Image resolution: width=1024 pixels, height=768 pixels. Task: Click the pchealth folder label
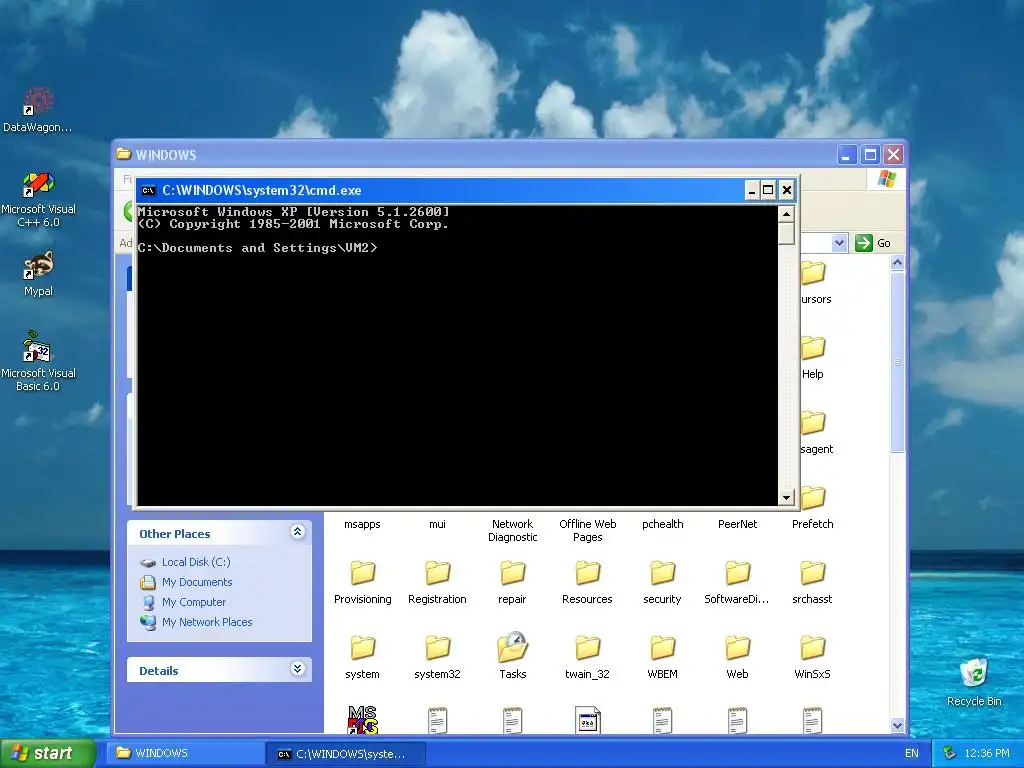(x=662, y=524)
